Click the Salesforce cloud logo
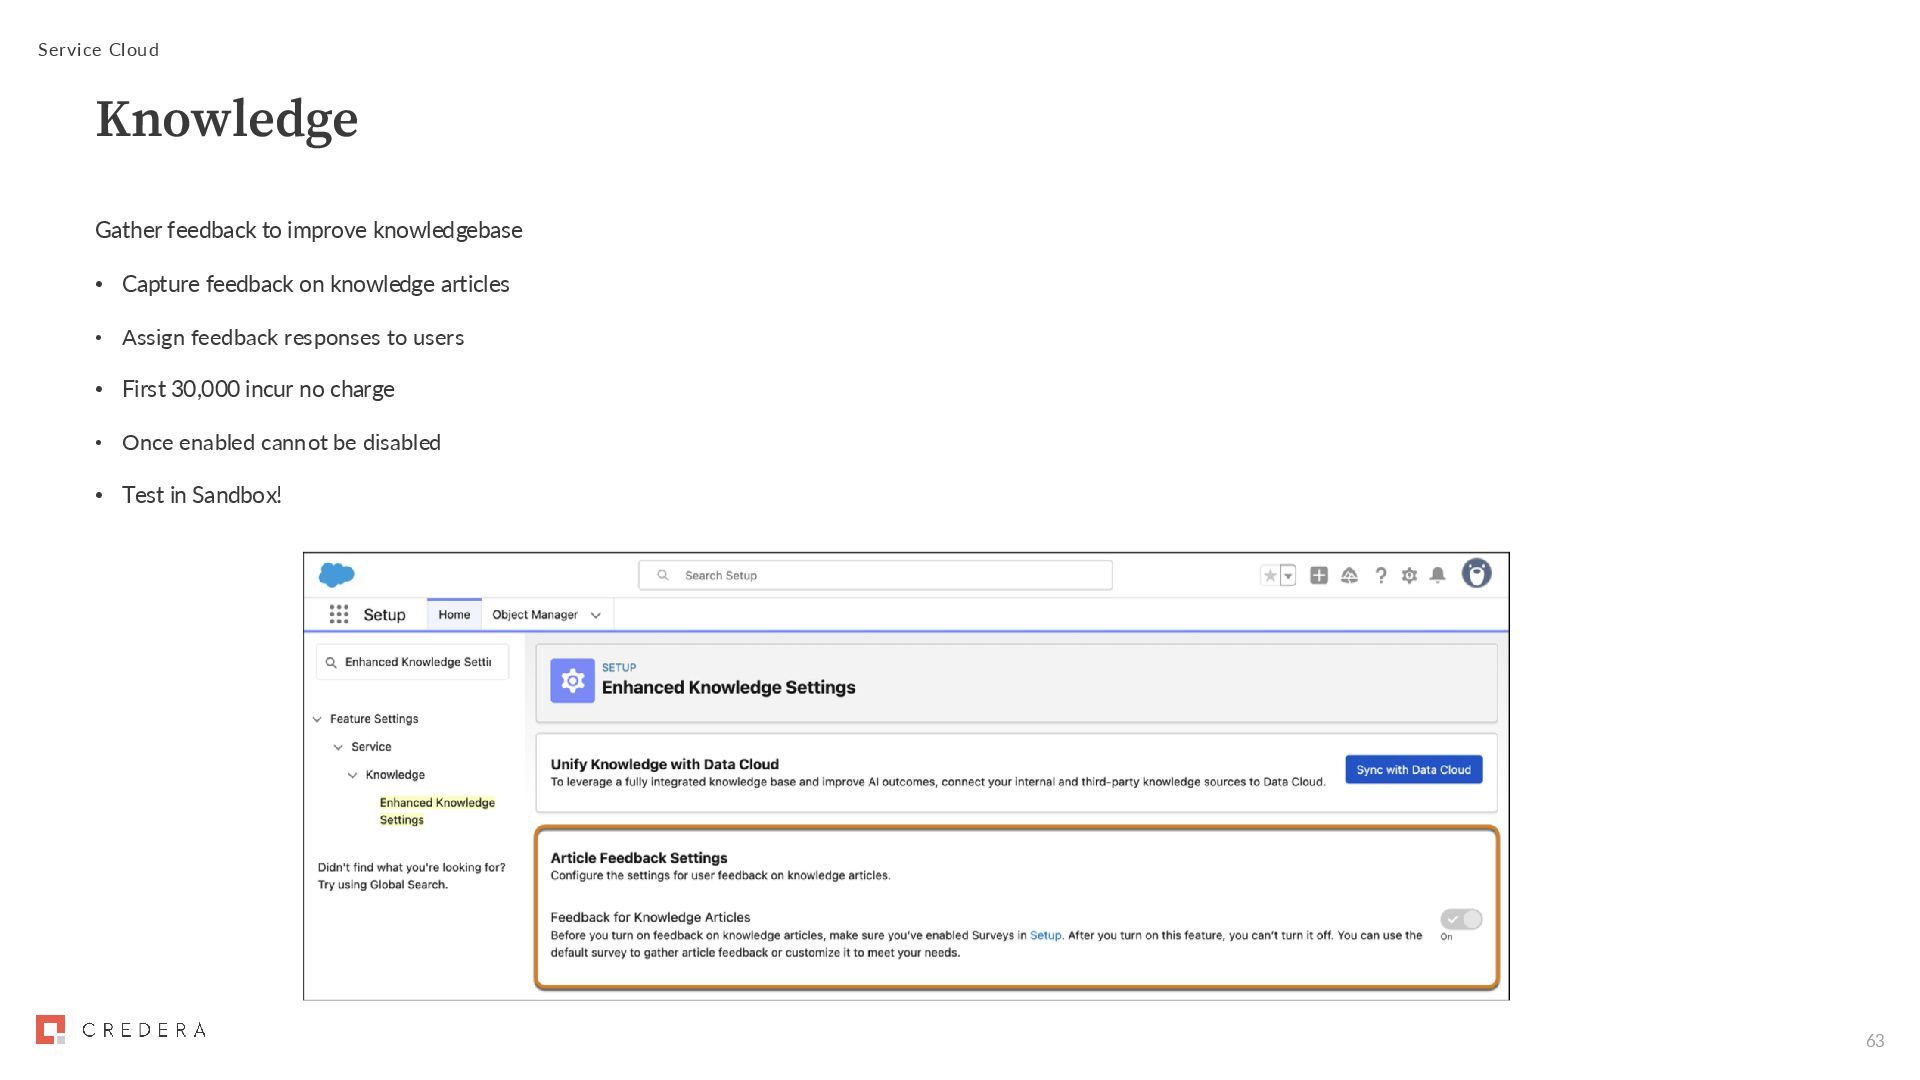 click(336, 575)
